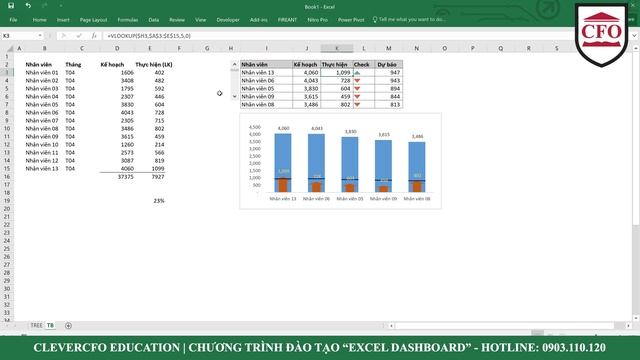640x360 pixels.
Task: Click the Tell me what you want search box
Action: 409,19
